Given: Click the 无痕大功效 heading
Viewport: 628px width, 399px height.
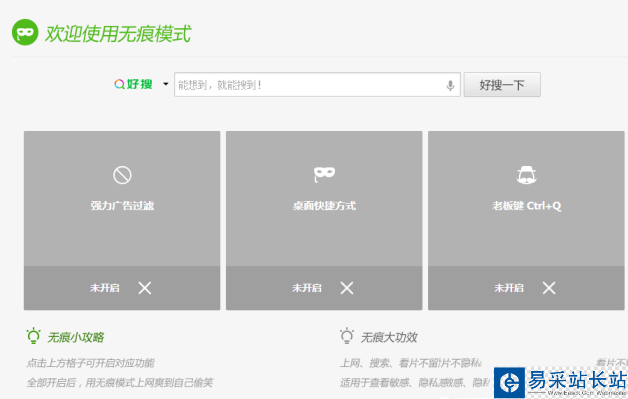Looking at the screenshot, I should tap(389, 337).
